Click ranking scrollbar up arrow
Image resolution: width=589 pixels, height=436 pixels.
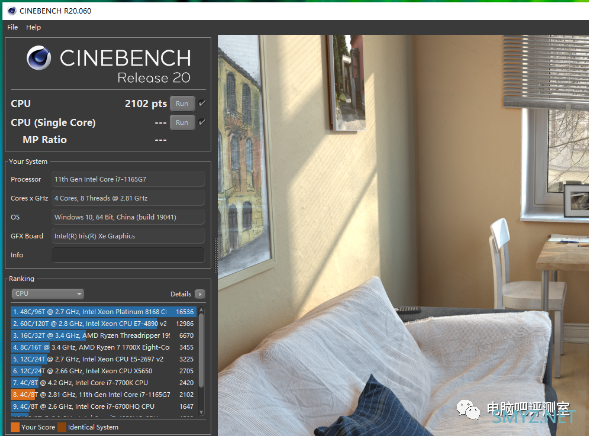click(201, 310)
